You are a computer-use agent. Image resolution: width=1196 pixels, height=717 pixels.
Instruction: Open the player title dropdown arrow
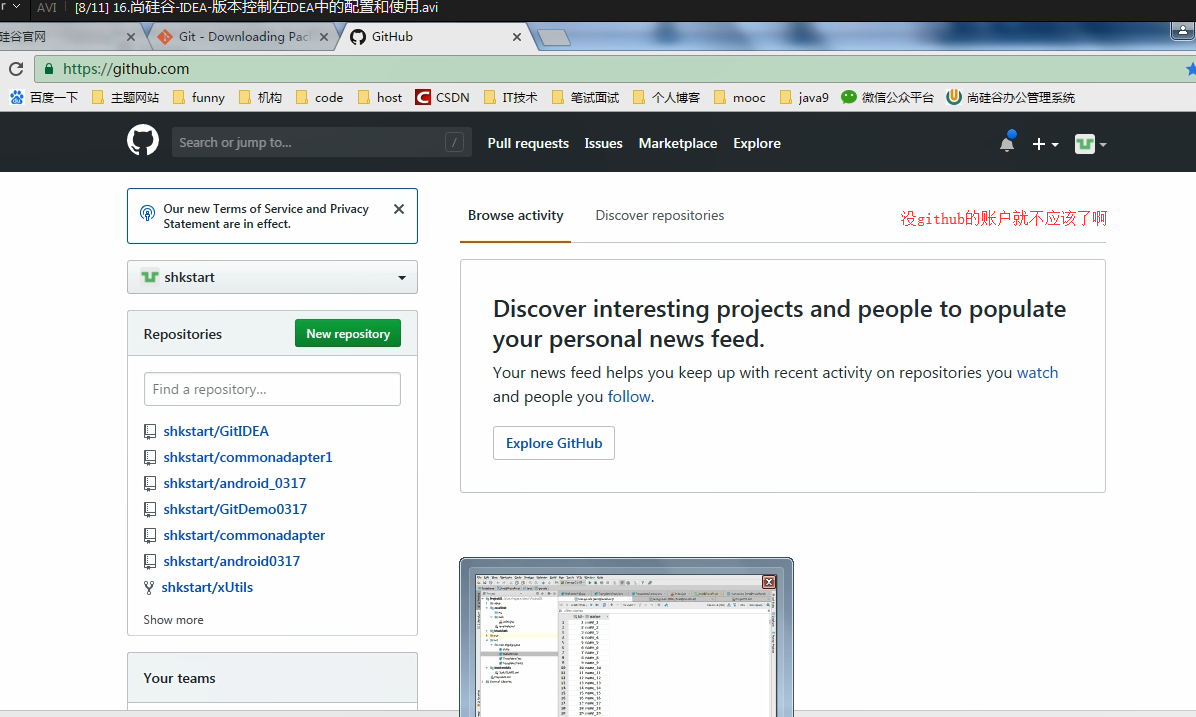coord(17,7)
